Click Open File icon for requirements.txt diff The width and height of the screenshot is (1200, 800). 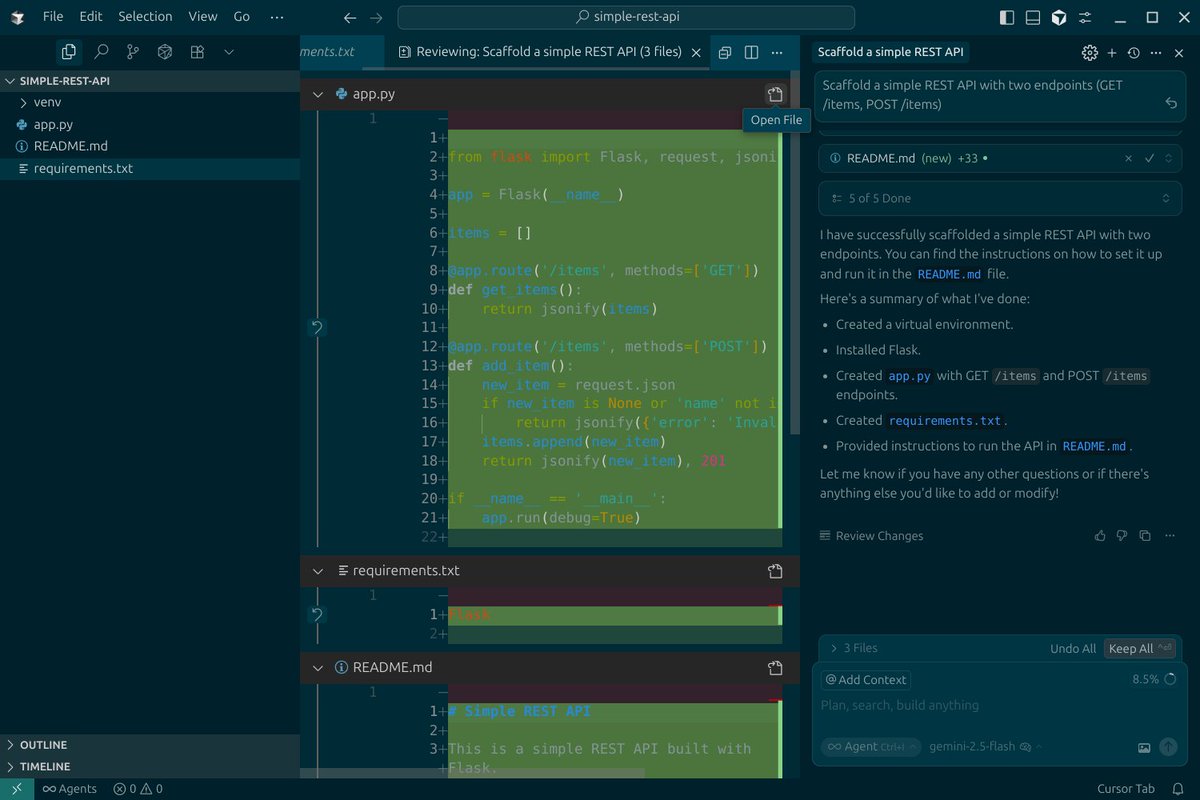pos(775,571)
